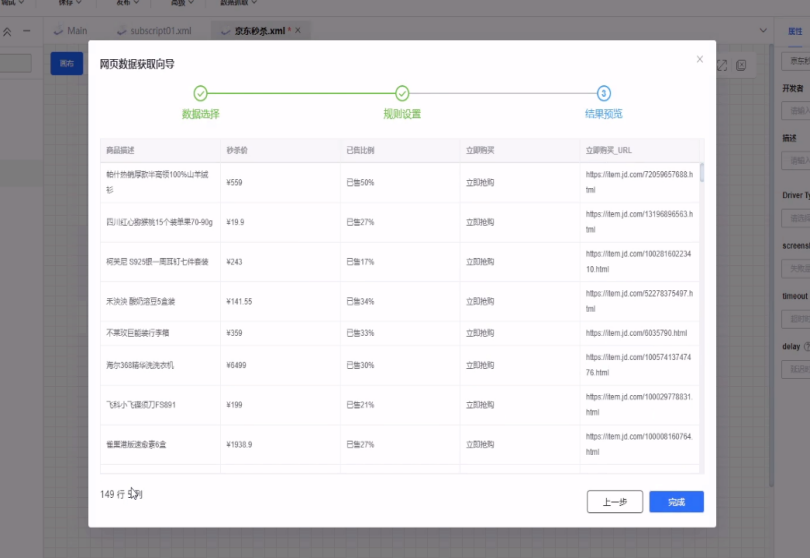
Task: Click the 不莱玫 luggage description cell
Action: (x=160, y=333)
